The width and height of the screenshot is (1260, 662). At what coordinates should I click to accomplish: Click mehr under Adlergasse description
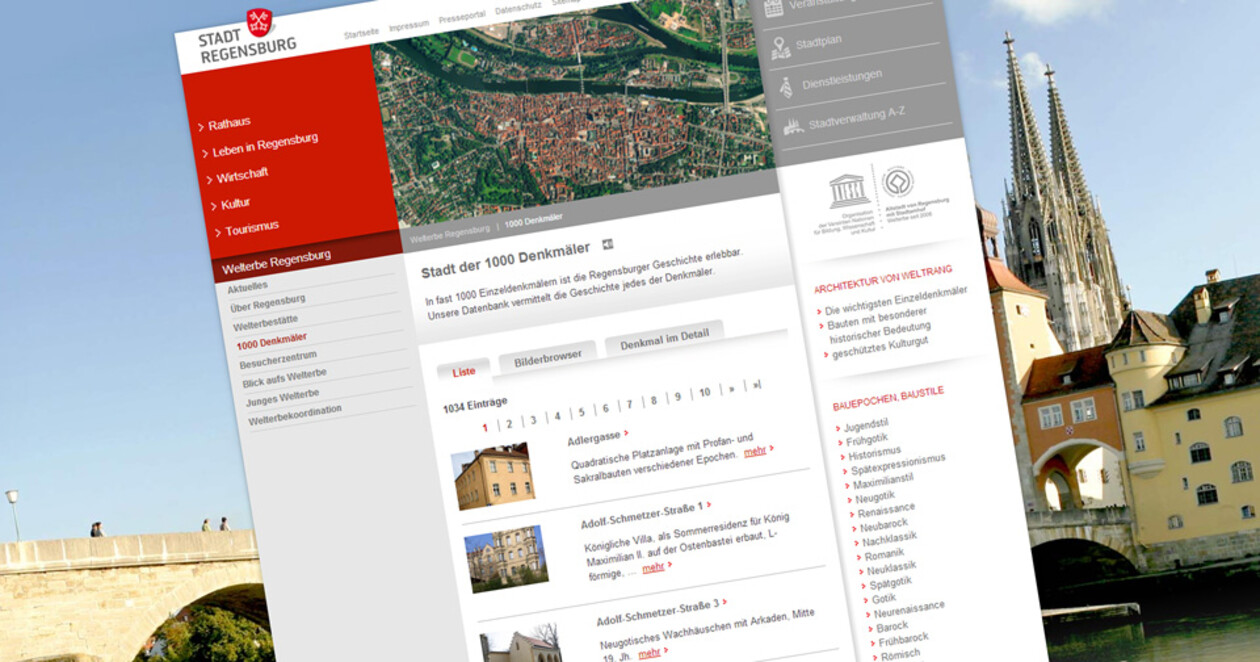tap(755, 451)
